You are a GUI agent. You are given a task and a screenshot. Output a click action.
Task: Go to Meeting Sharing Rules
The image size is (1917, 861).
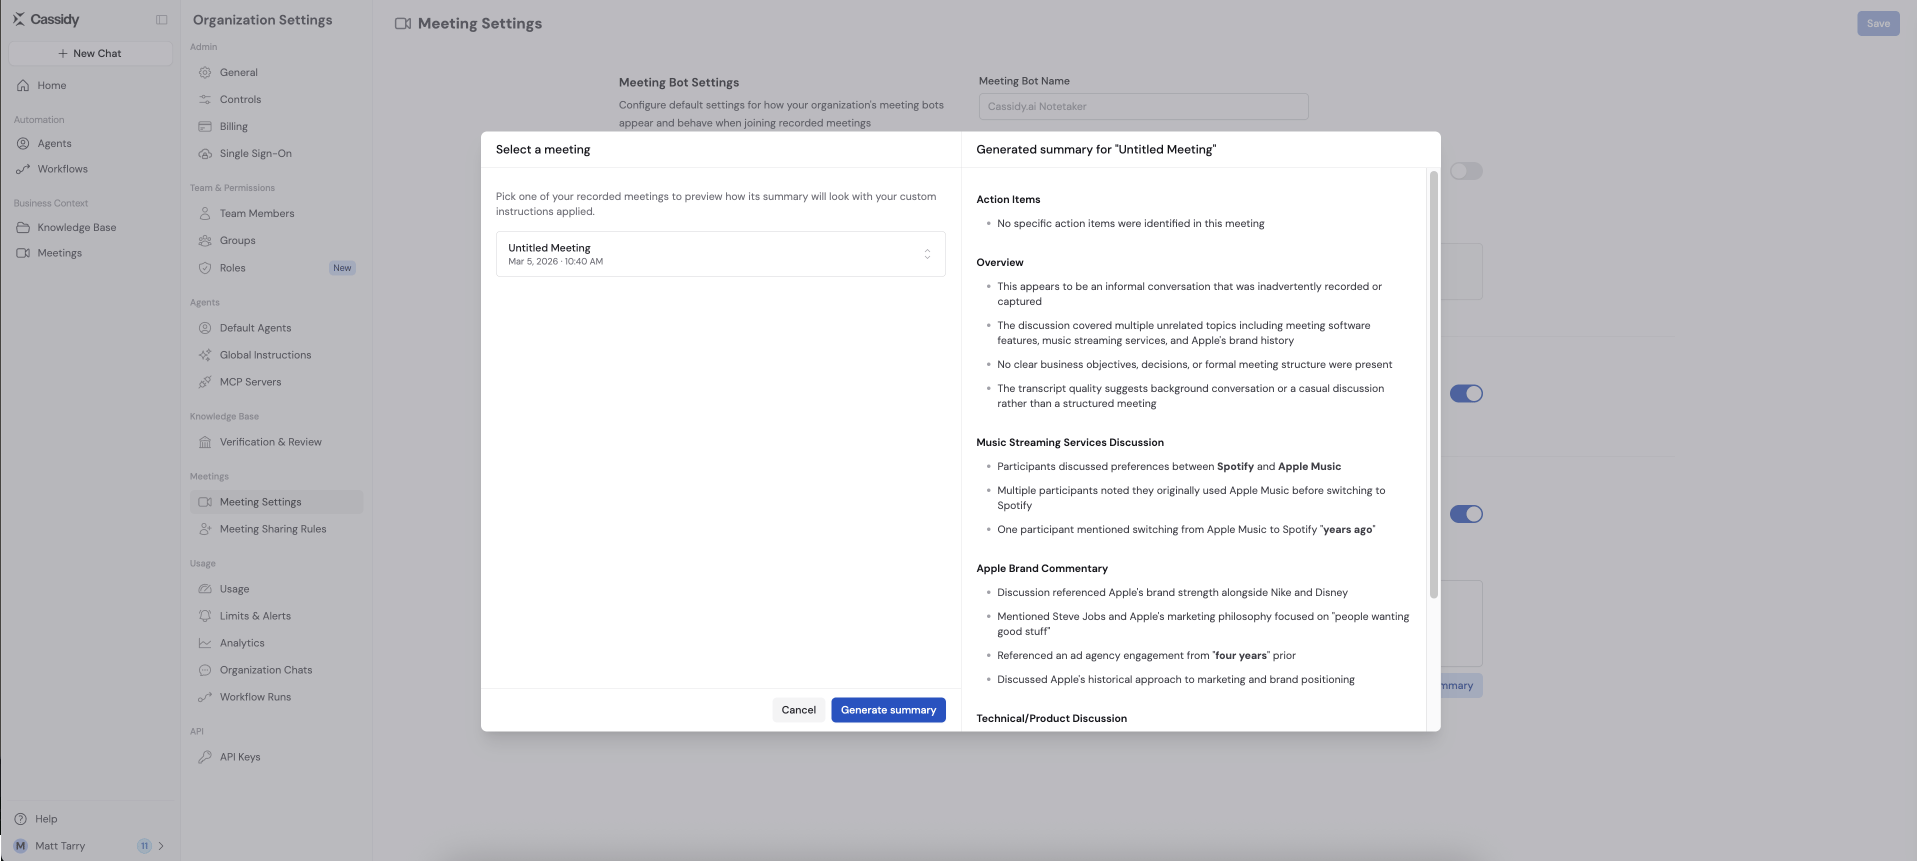pyautogui.click(x=276, y=529)
